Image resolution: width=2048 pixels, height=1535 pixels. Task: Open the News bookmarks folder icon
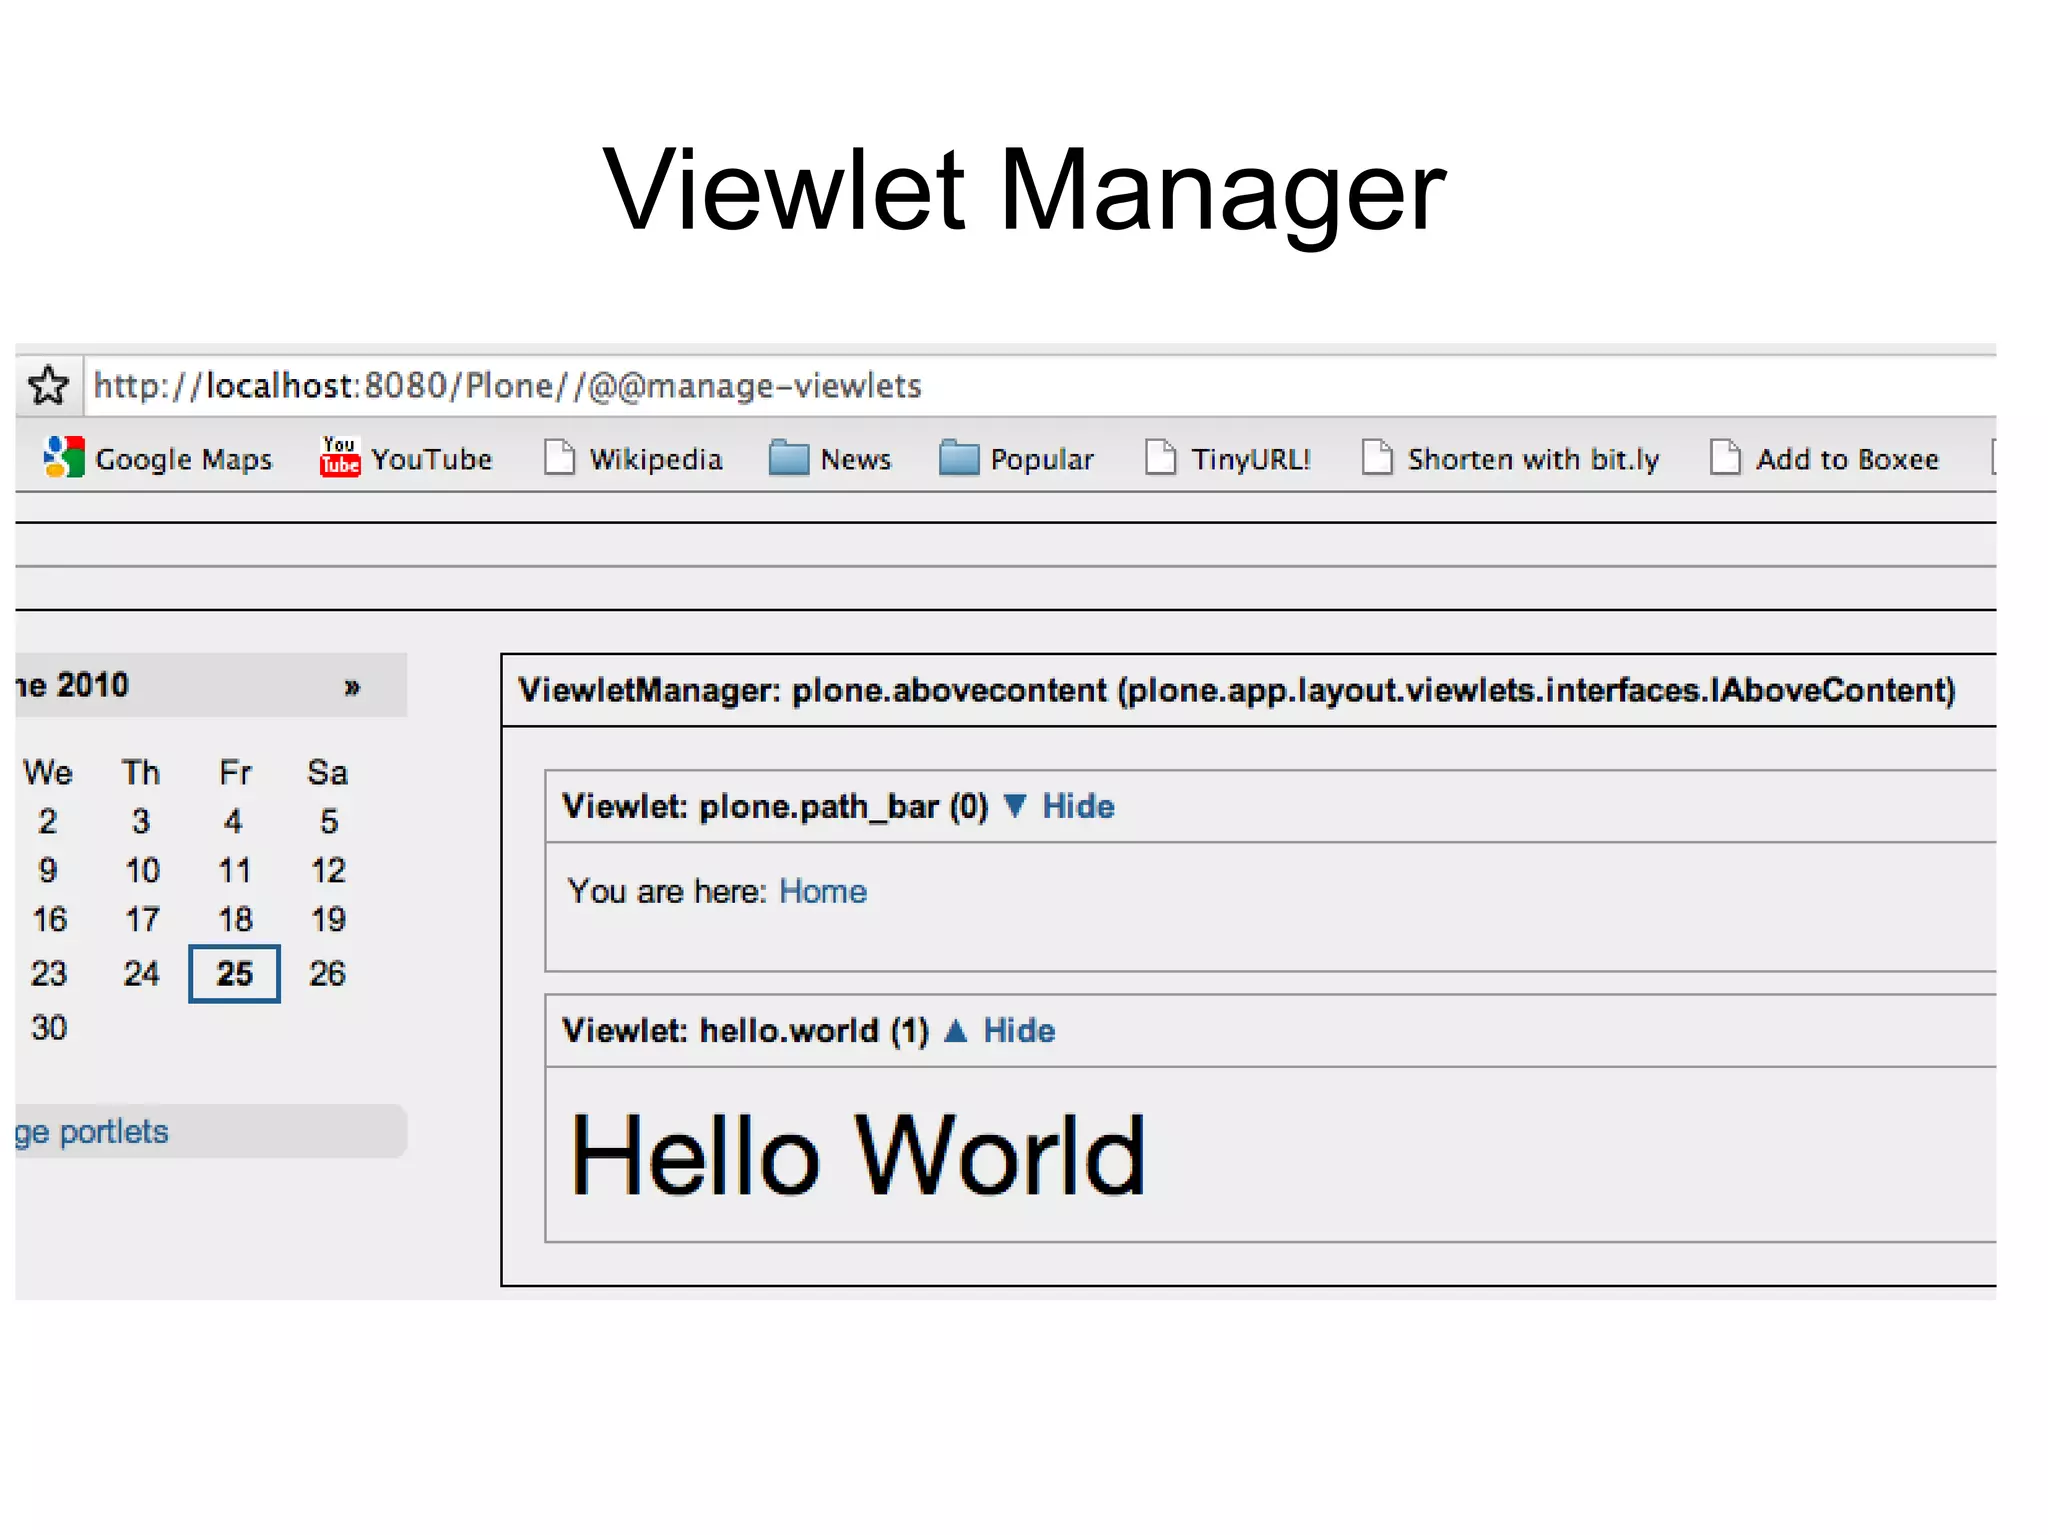788,457
